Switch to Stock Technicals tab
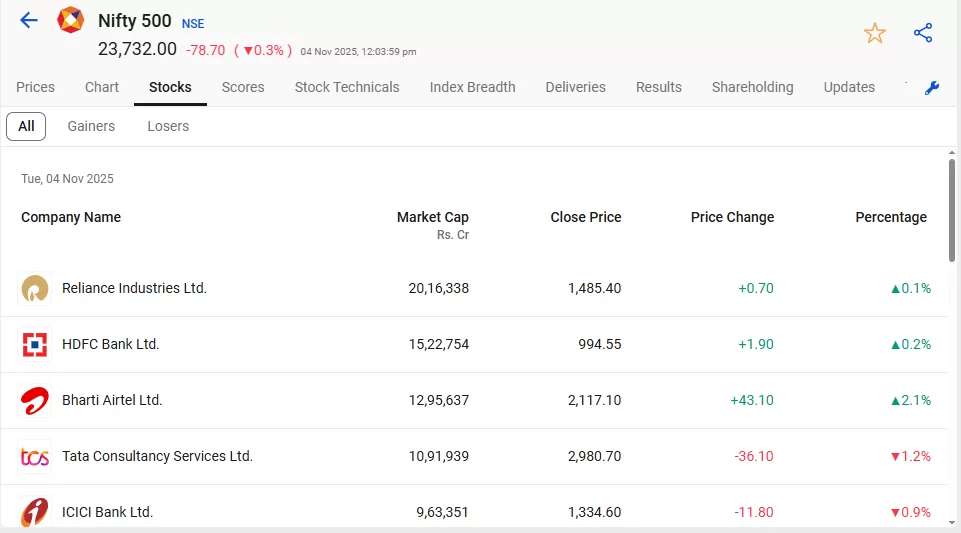961x533 pixels. [347, 87]
